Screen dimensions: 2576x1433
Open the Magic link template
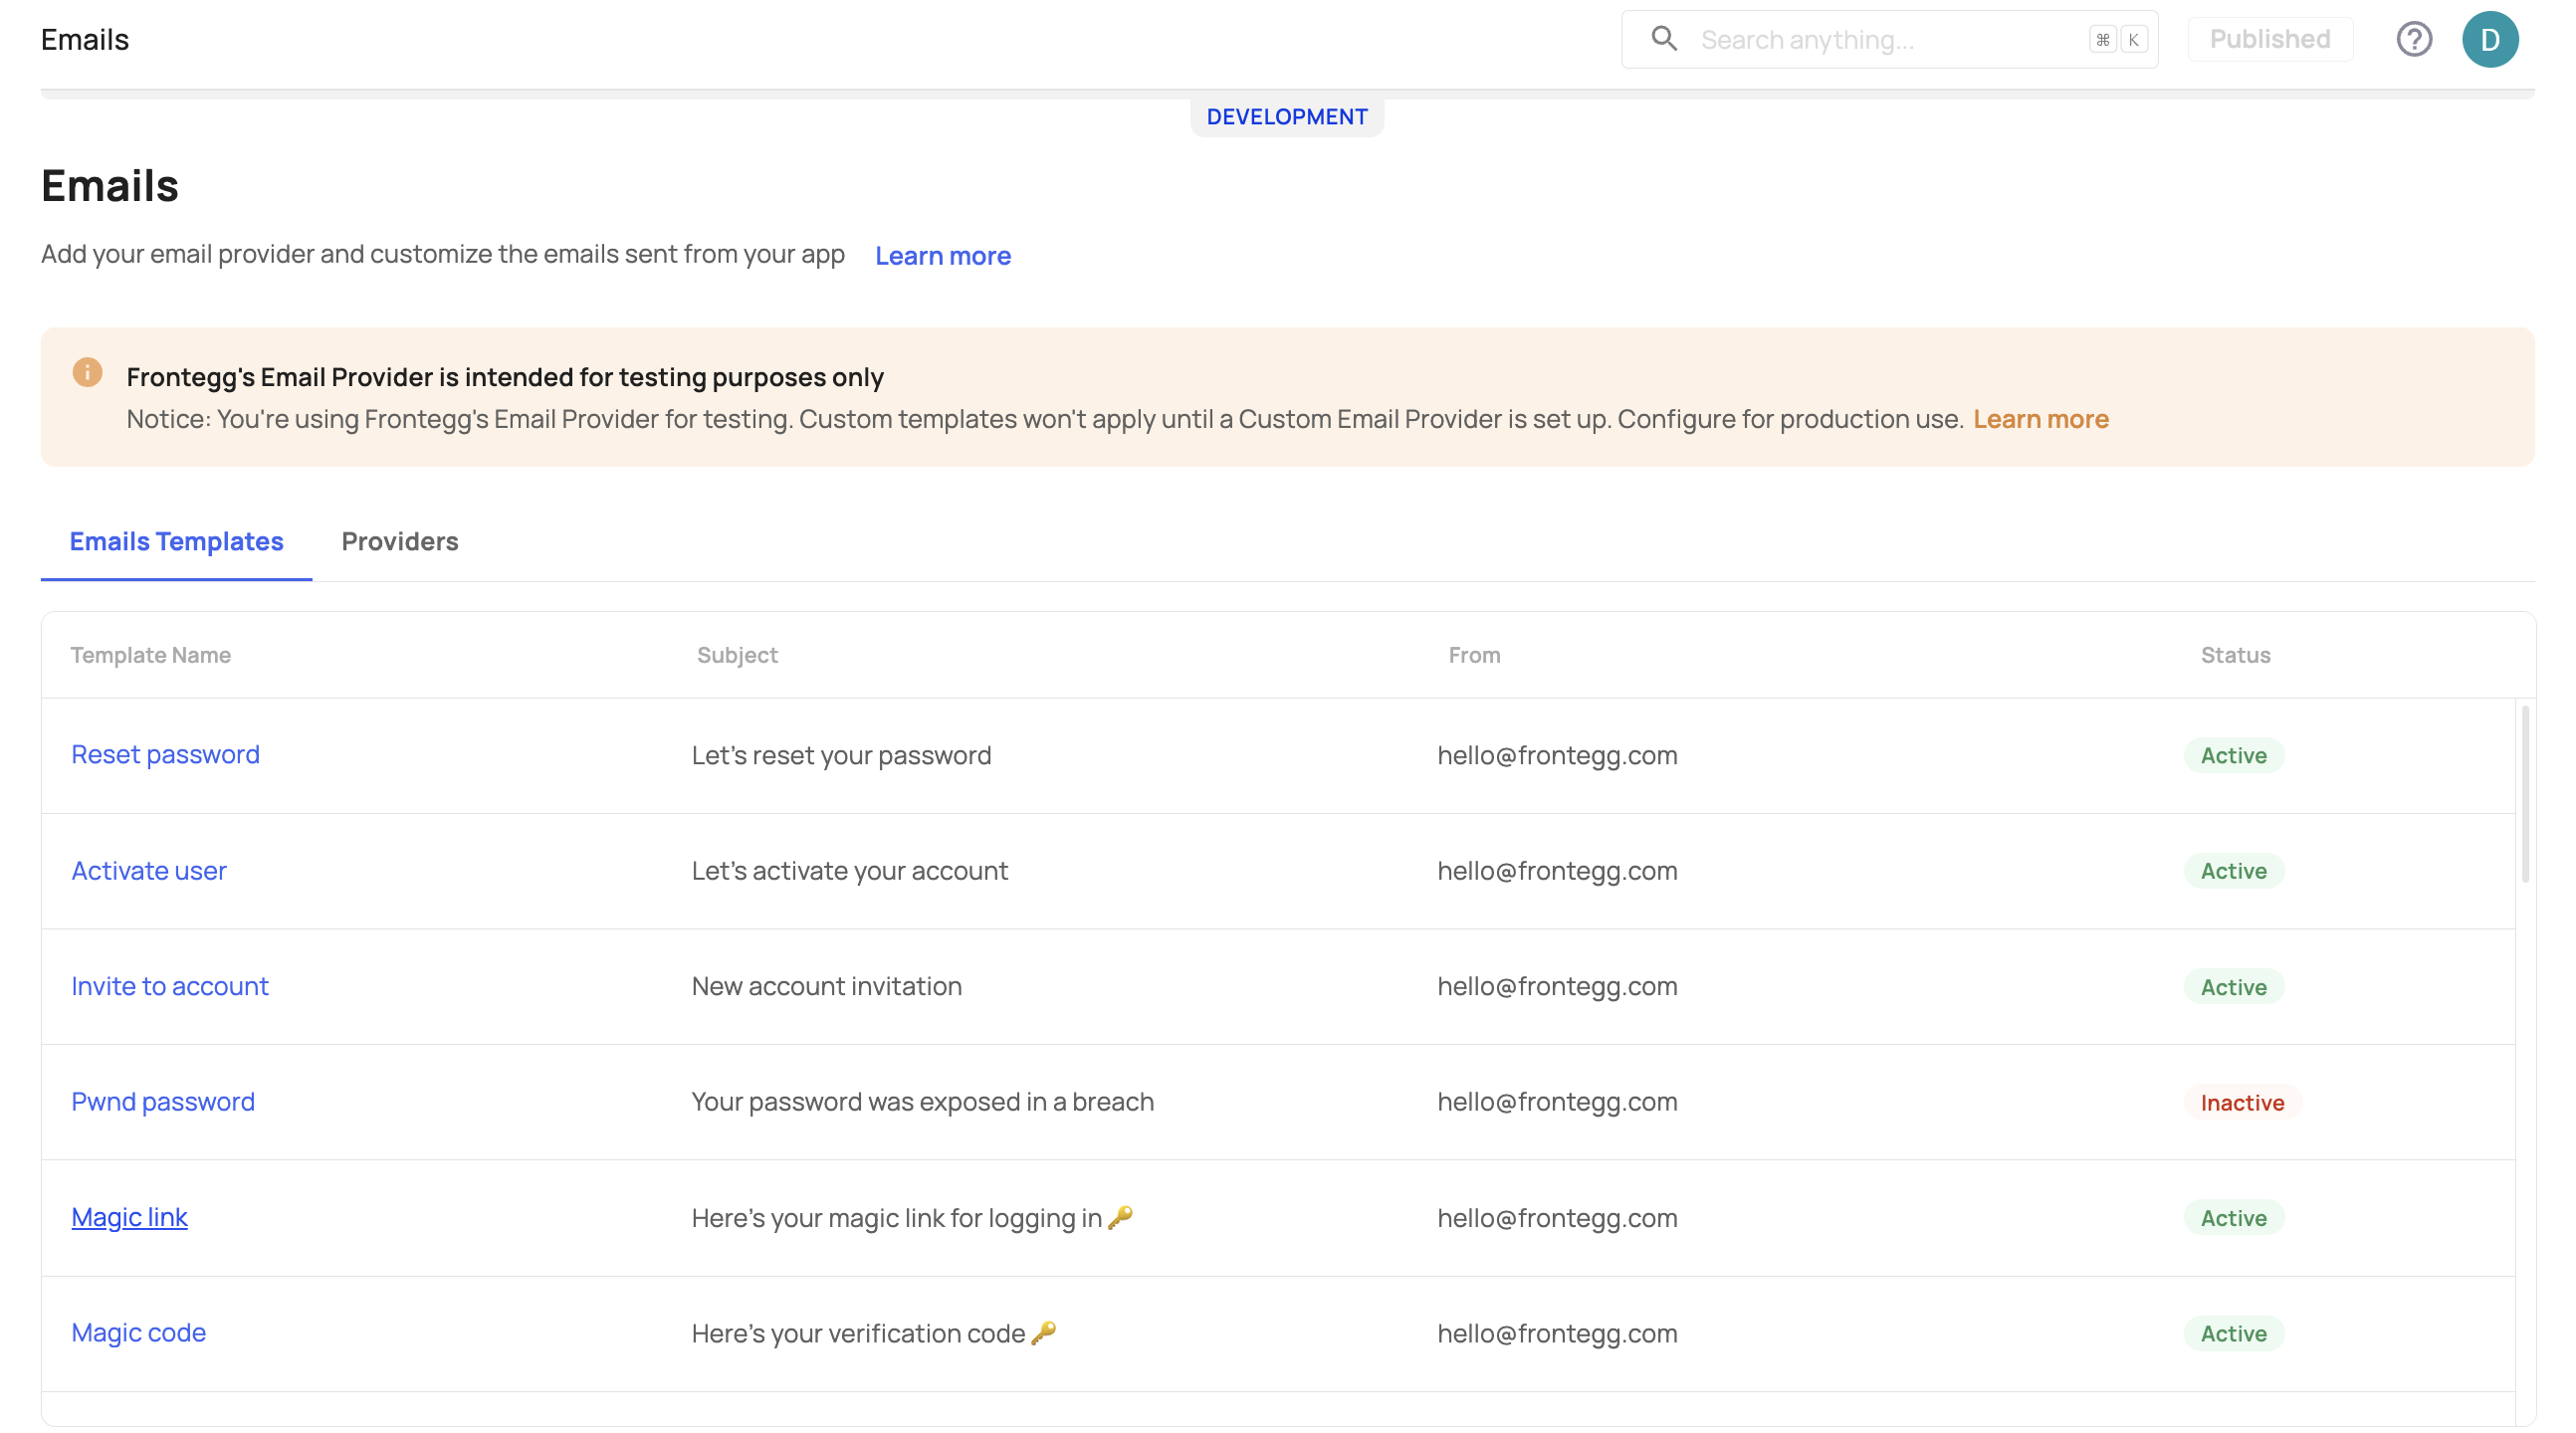(x=129, y=1217)
